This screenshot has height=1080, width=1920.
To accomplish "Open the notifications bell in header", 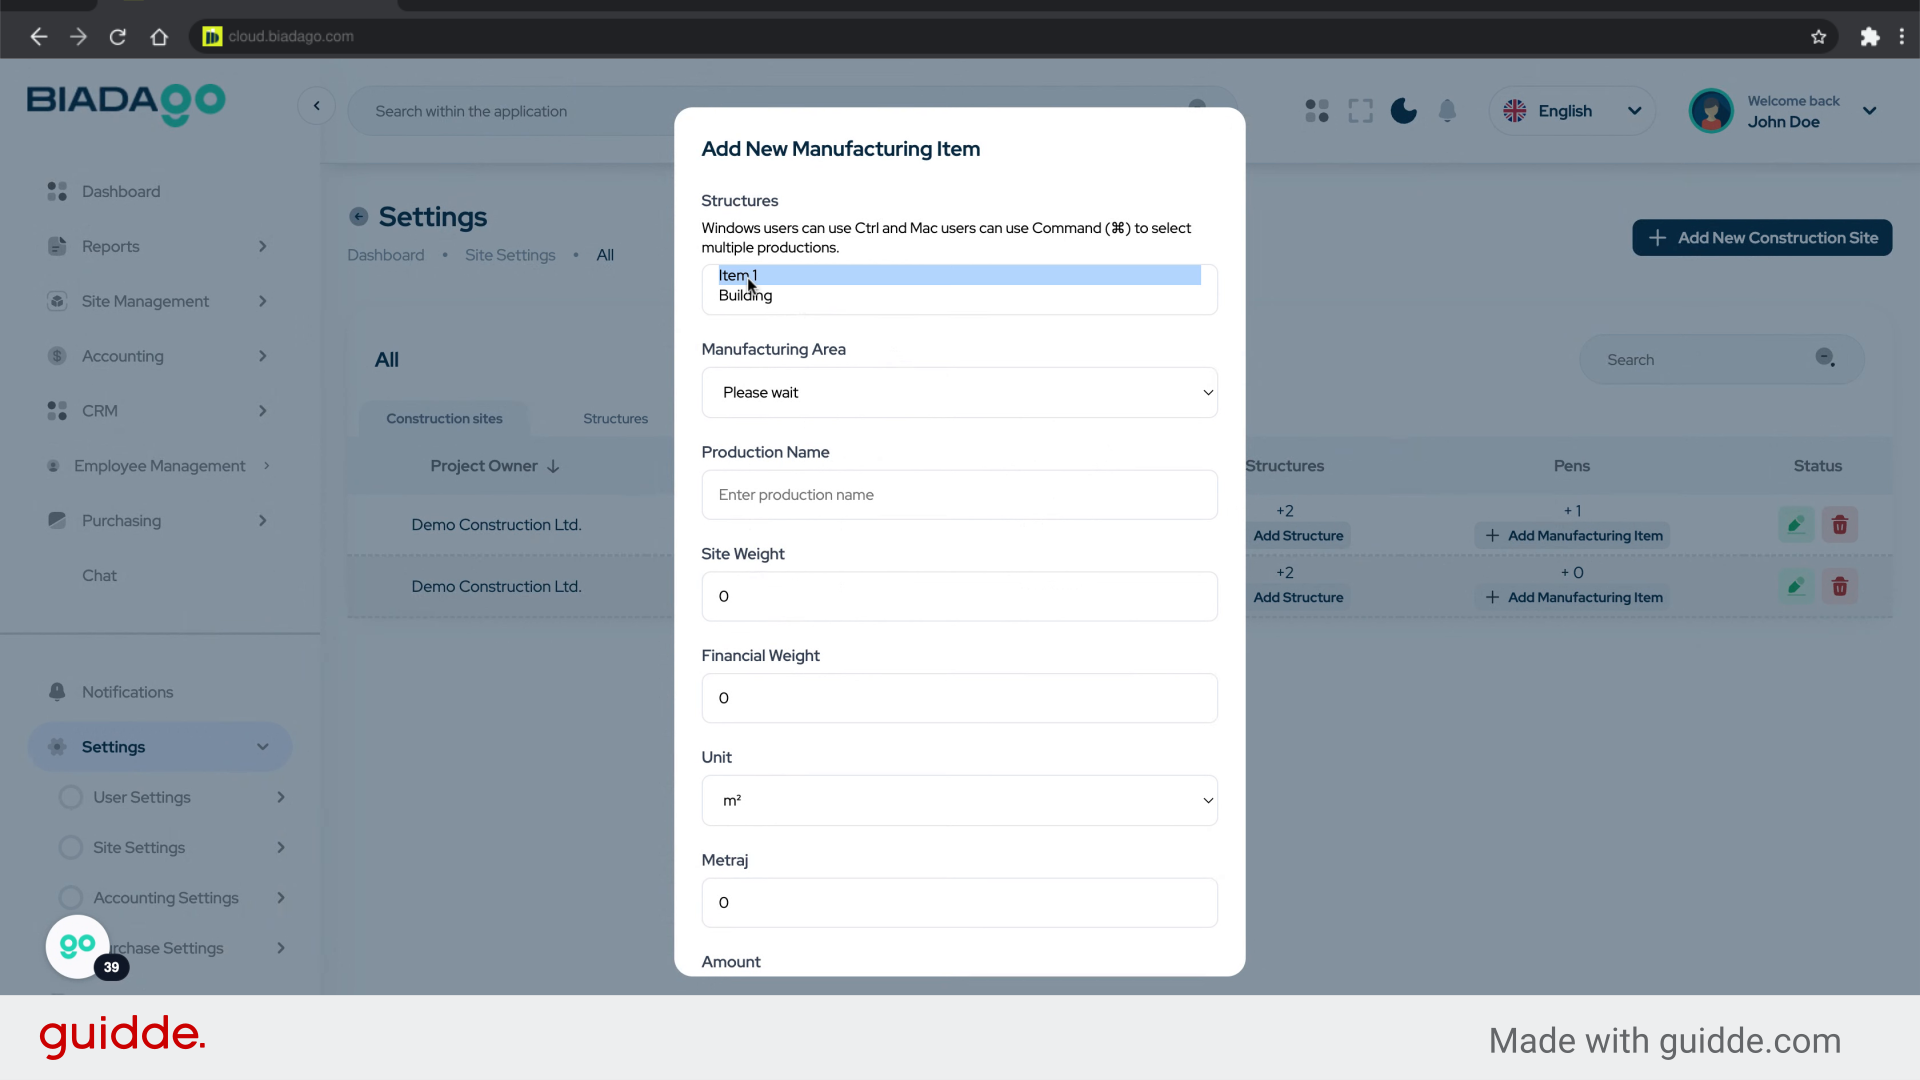I will tap(1447, 111).
